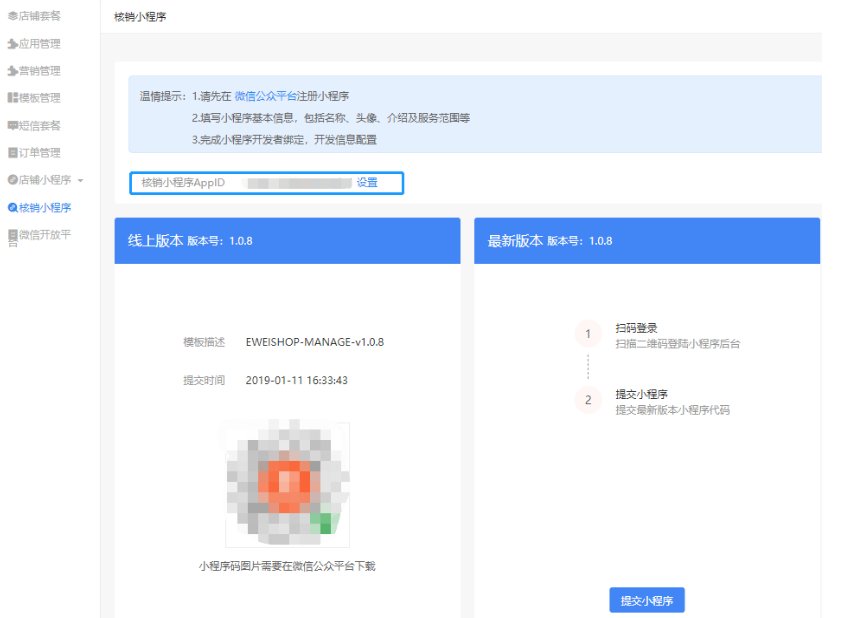This screenshot has height=618, width=850.
Task: Open the 订单管理 menu item
Action: [40, 153]
